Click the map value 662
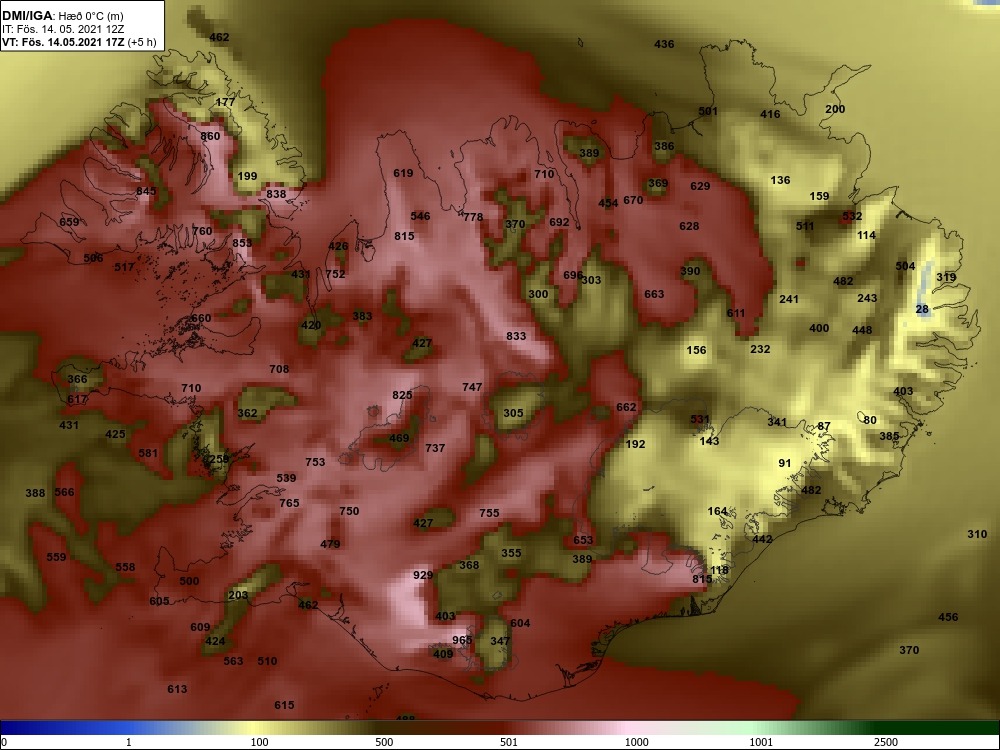This screenshot has width=1000, height=750. coord(626,408)
